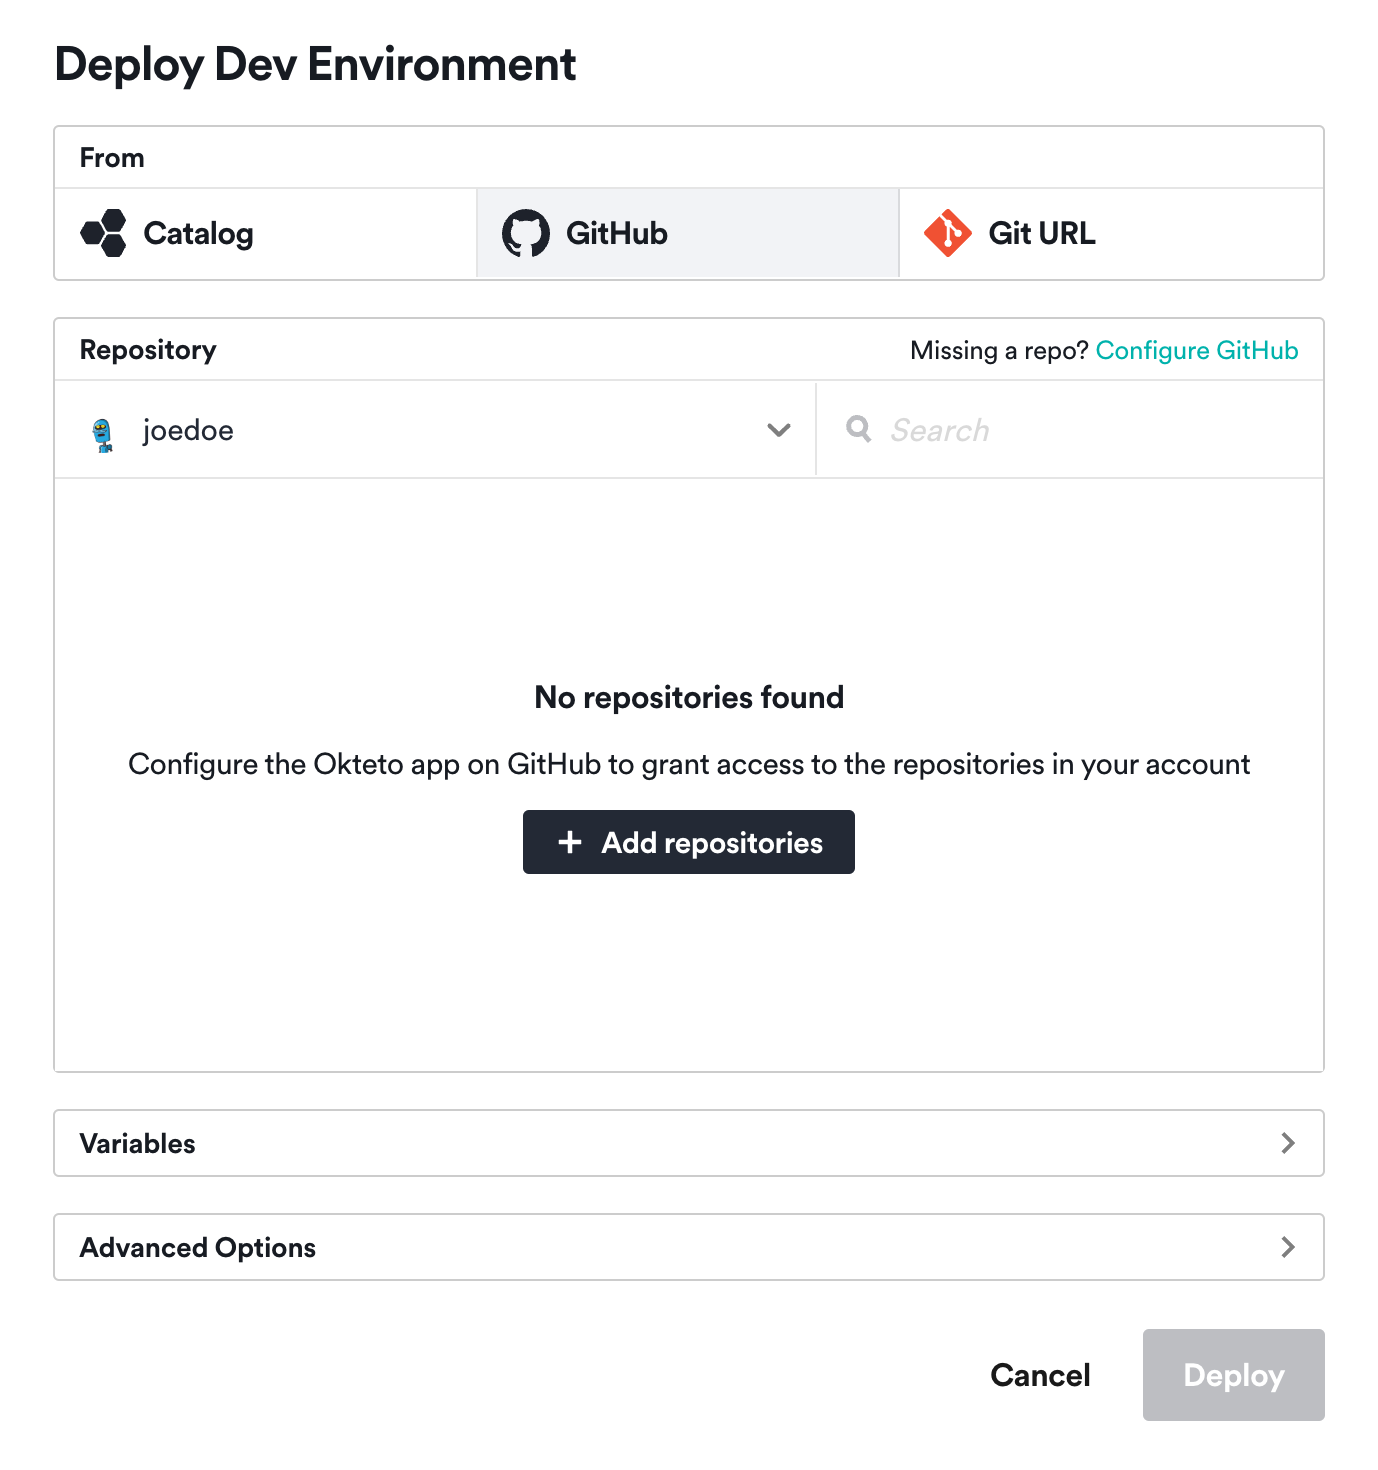Viewport: 1378px width, 1470px height.
Task: Open the Configure GitHub link
Action: tap(1196, 350)
